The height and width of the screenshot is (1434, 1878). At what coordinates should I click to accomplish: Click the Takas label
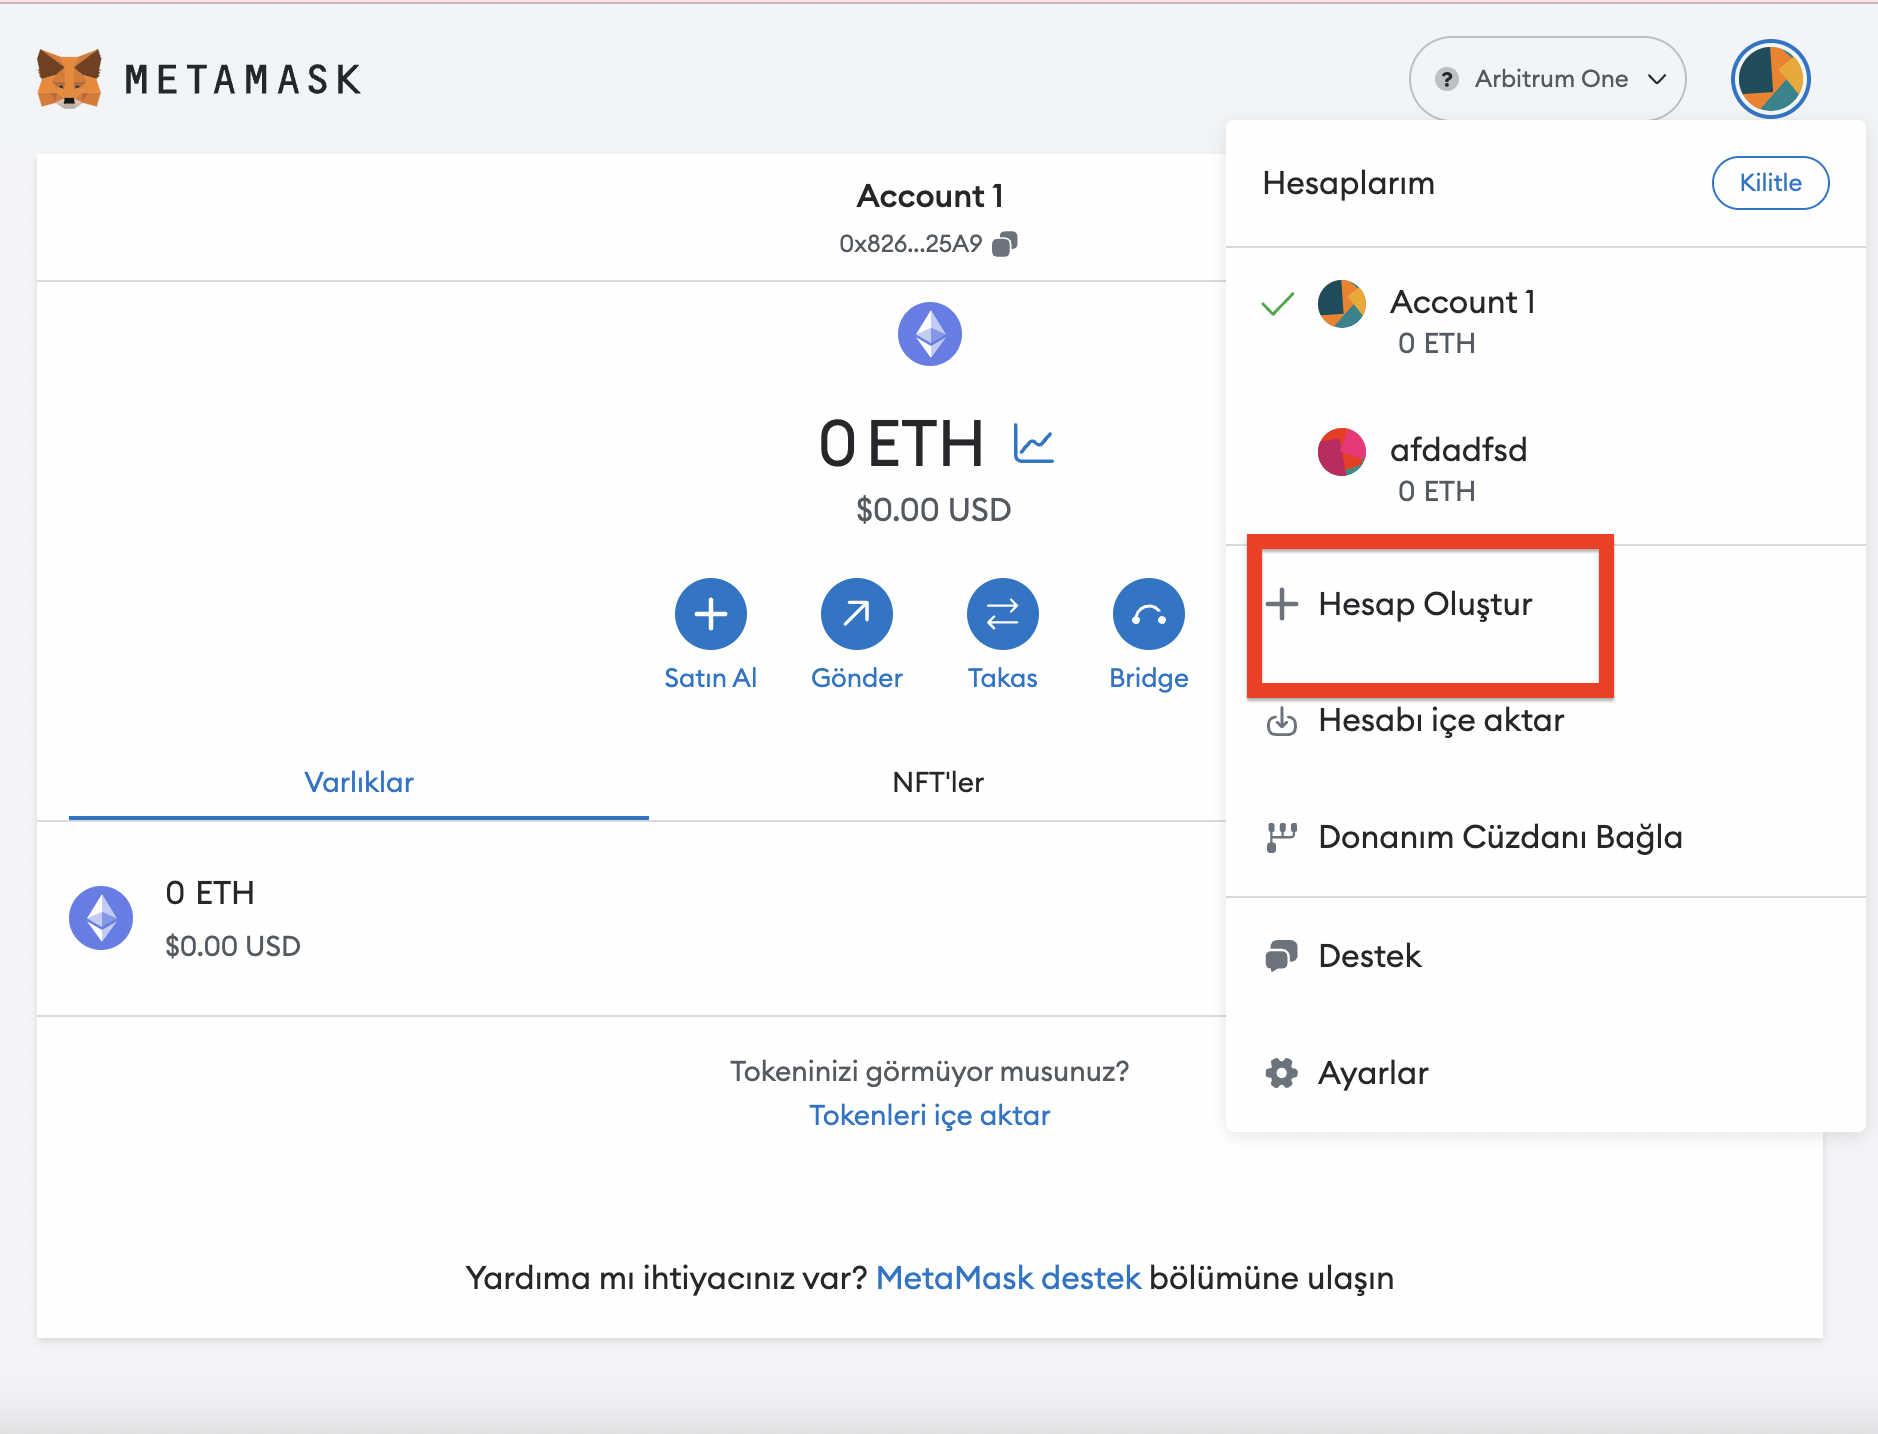coord(1003,678)
